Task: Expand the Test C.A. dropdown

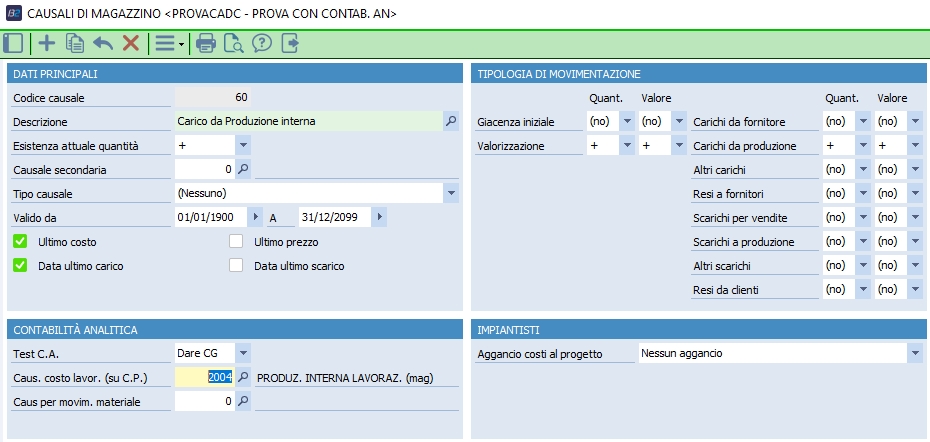Action: (243, 353)
